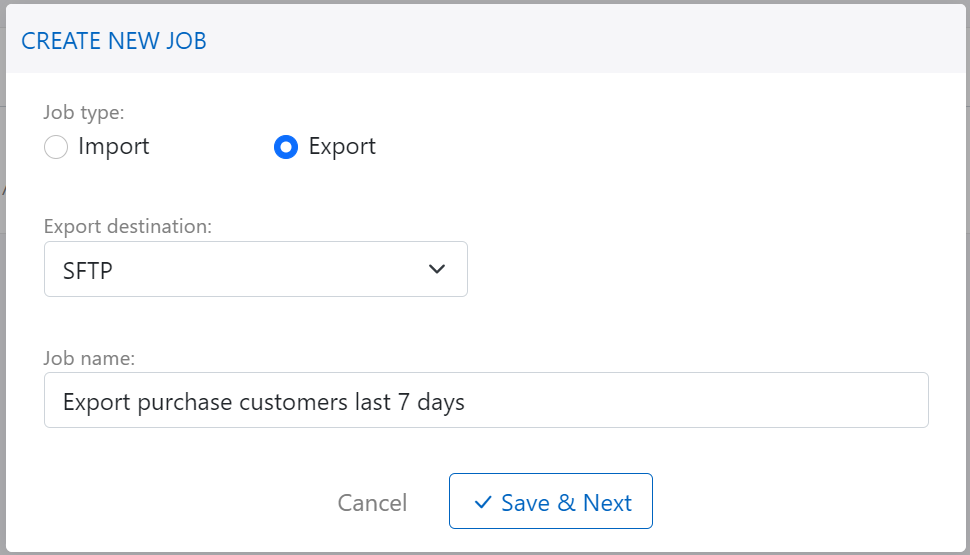This screenshot has height=555, width=970.
Task: Click the checkmark icon on Save & Next
Action: click(483, 502)
